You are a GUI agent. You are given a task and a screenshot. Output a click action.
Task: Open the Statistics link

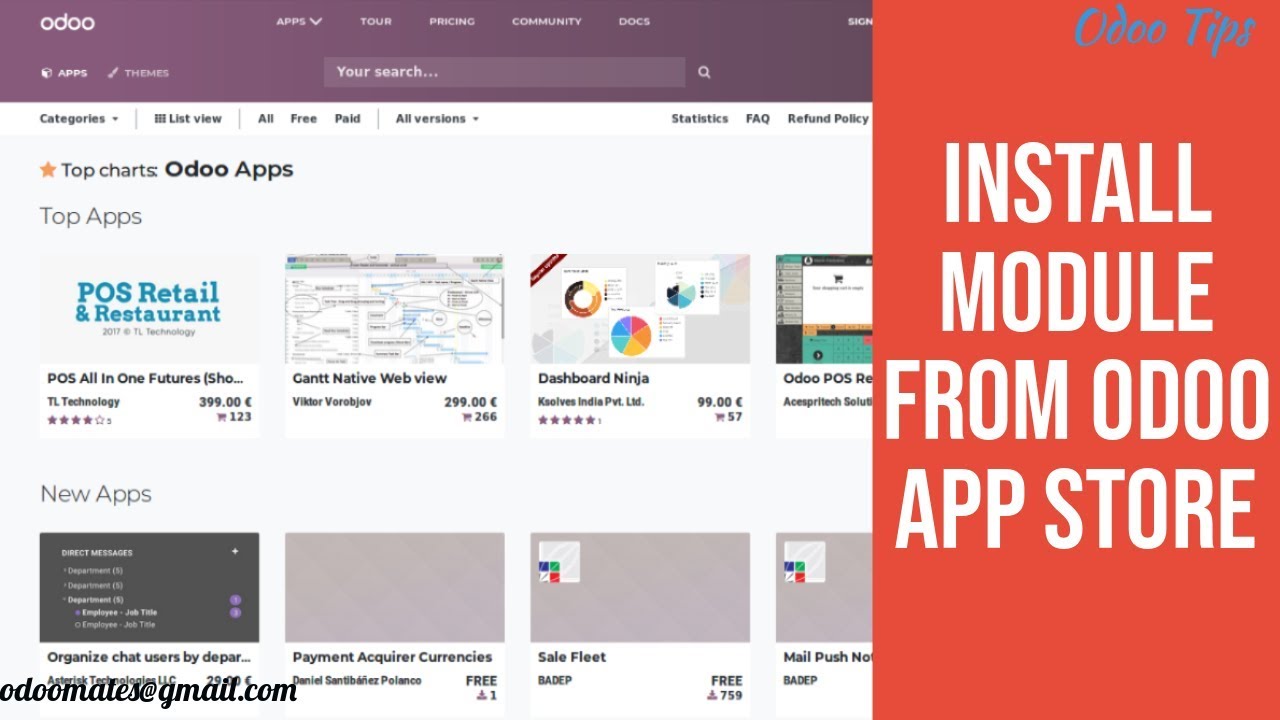click(699, 118)
